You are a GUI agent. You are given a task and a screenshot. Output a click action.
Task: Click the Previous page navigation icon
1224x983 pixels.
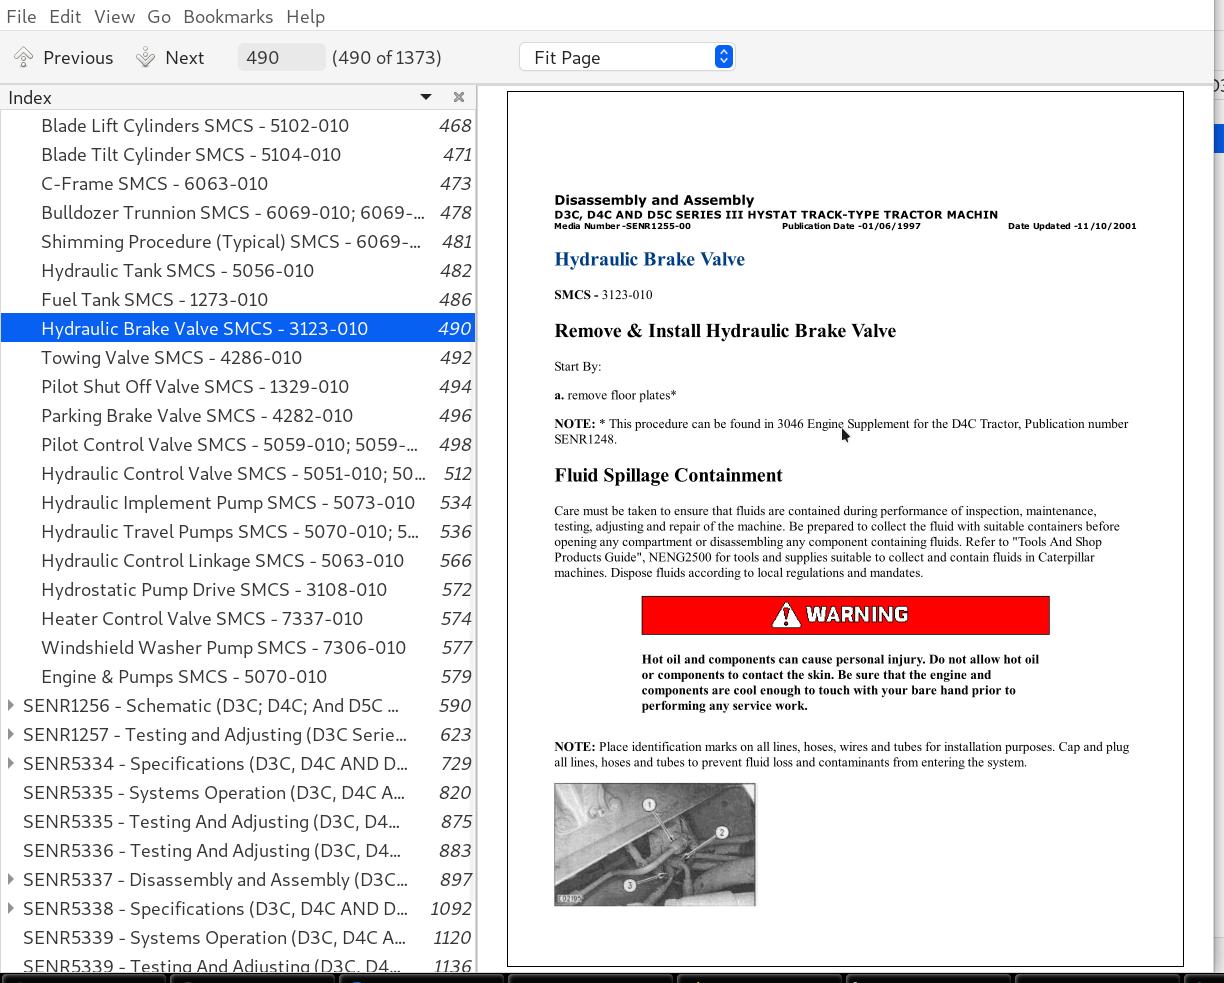coord(23,57)
